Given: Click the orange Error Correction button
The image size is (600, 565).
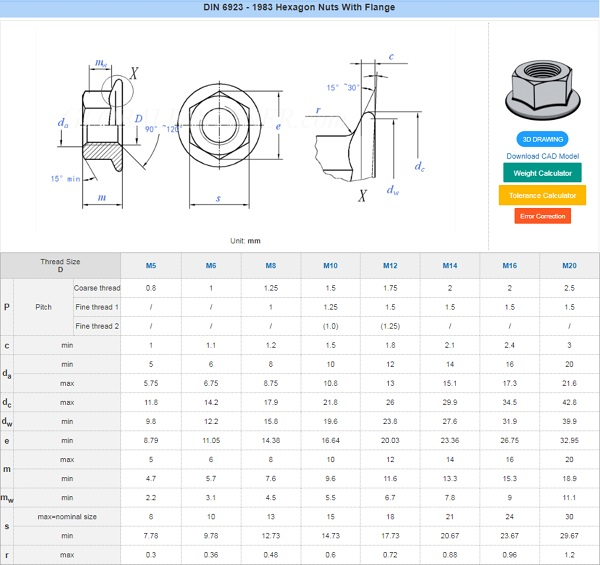Looking at the screenshot, I should [x=543, y=216].
